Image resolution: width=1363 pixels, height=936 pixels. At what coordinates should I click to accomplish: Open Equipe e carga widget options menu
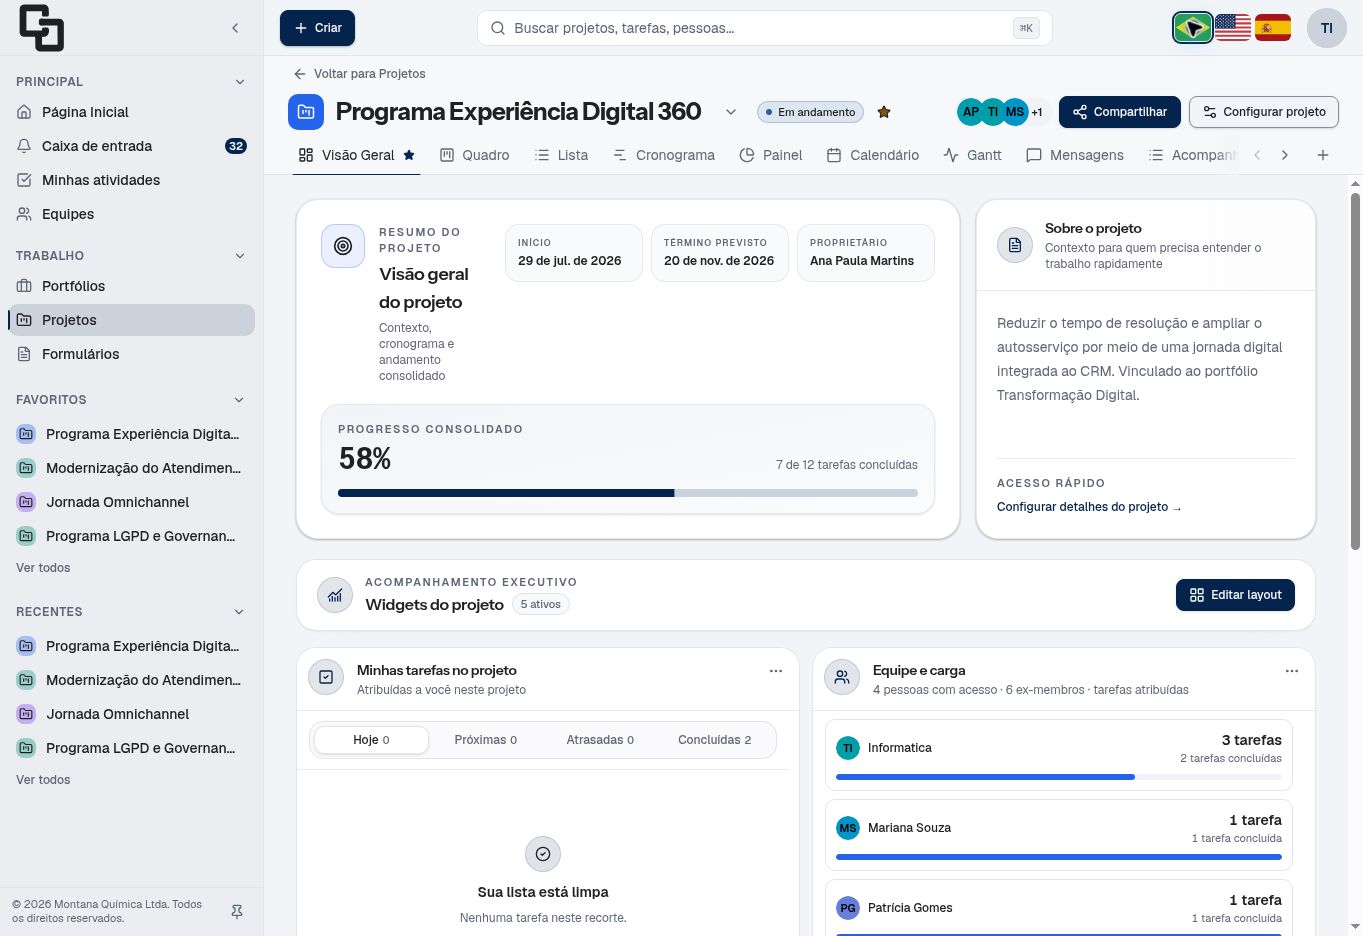click(1292, 671)
